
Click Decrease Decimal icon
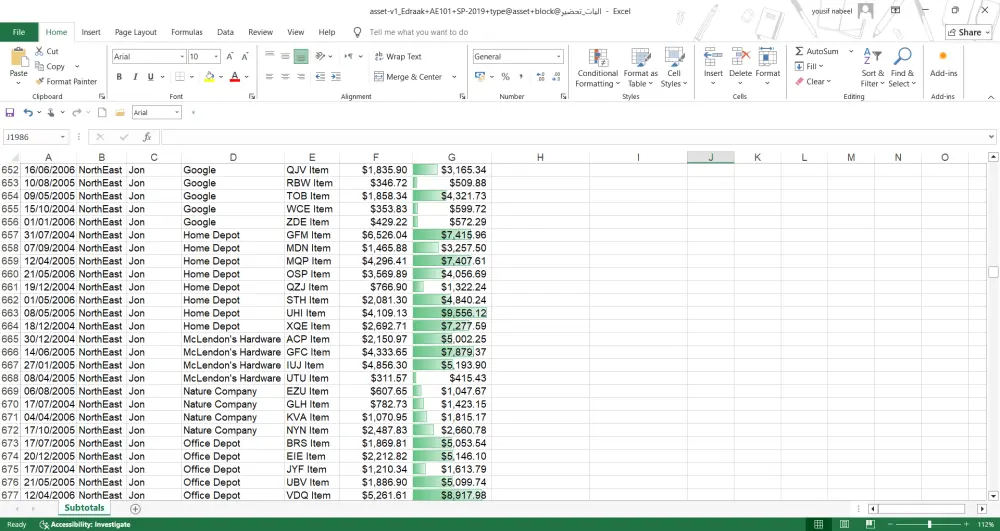click(x=556, y=76)
